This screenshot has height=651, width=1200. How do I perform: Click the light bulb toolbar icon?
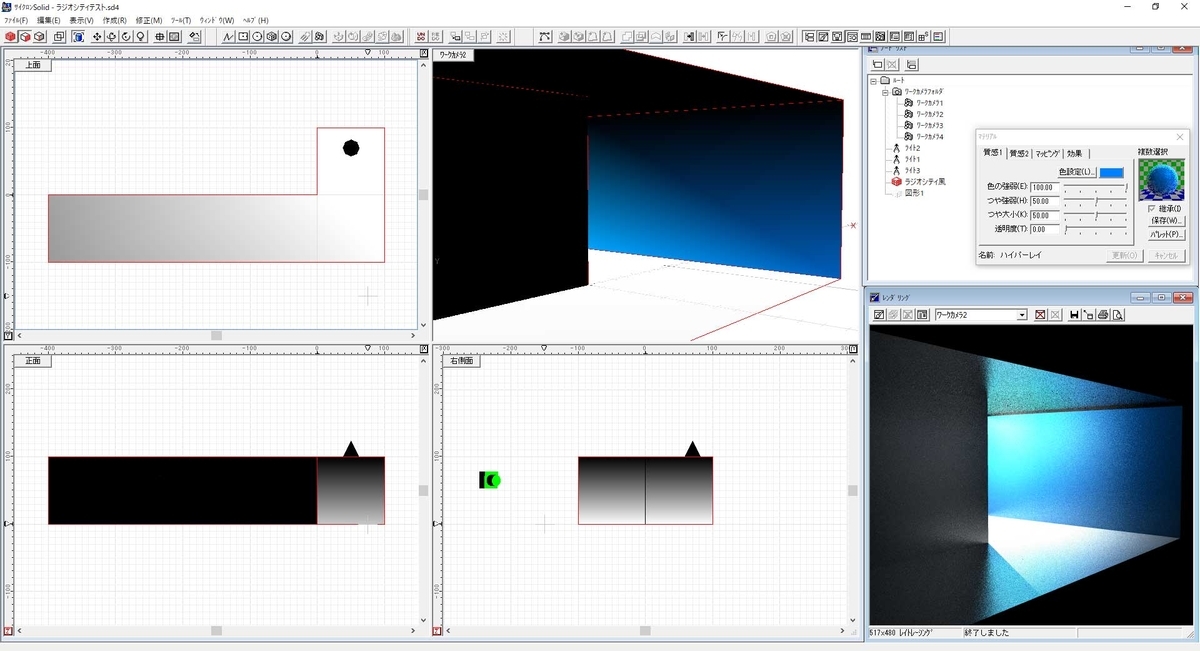click(141, 37)
